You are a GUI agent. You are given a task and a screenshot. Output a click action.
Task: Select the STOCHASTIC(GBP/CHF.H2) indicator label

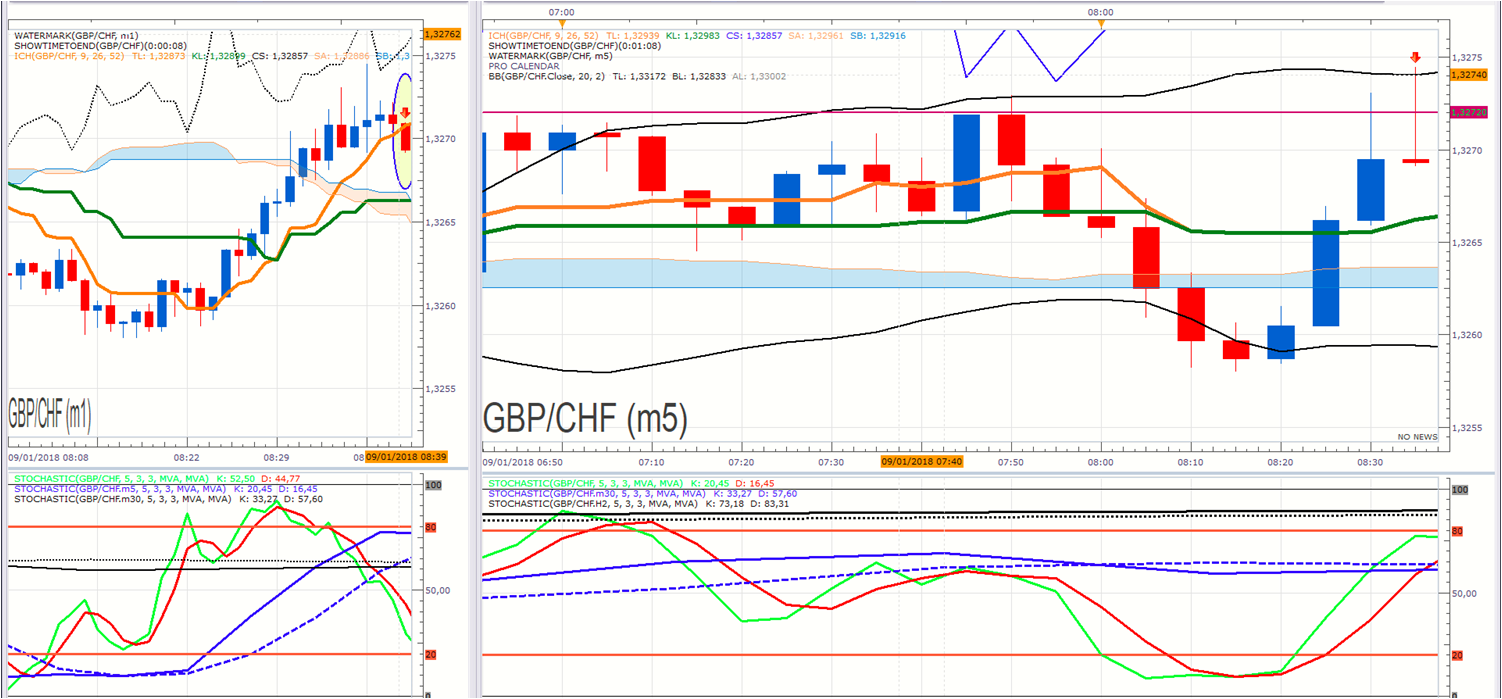pos(639,503)
